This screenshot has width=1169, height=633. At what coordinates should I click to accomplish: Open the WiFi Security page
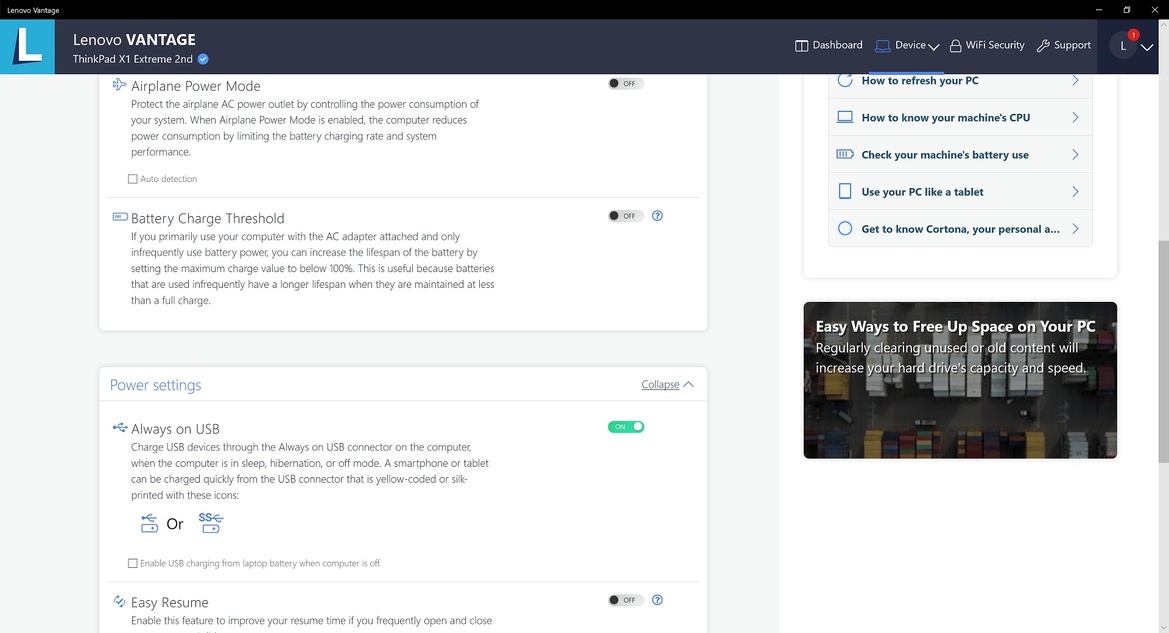tap(987, 45)
